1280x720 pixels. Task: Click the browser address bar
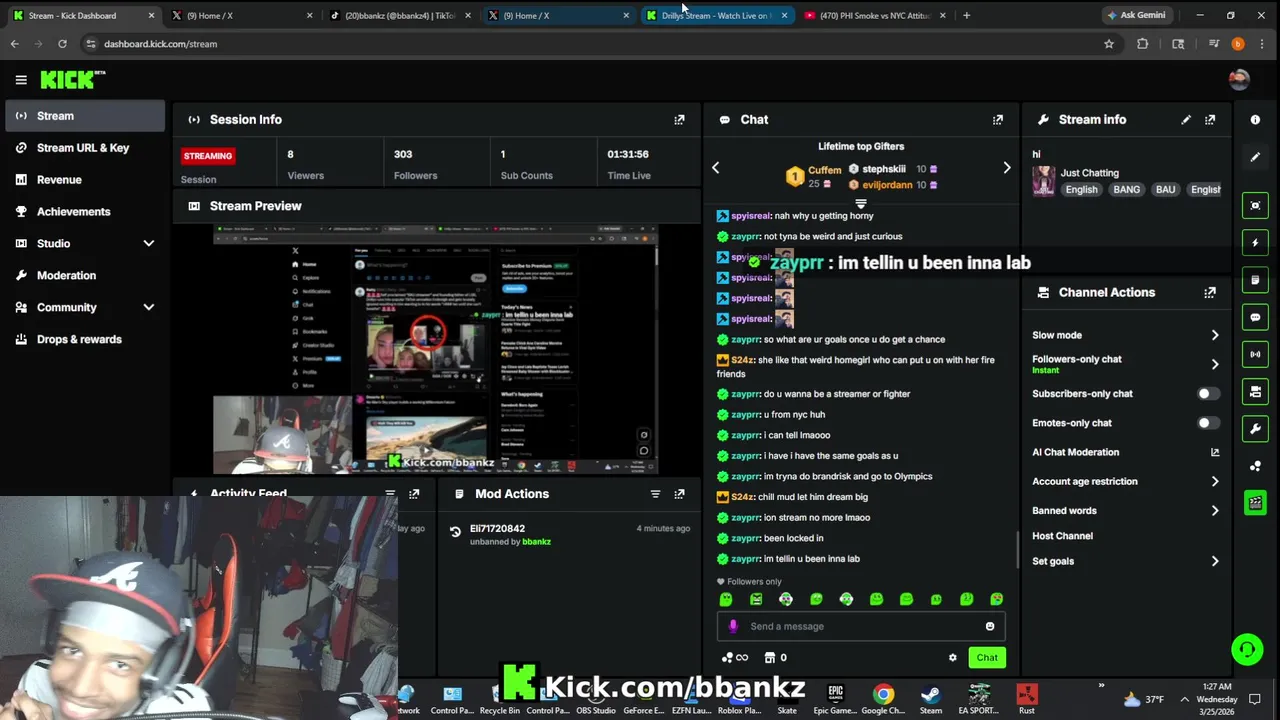click(590, 44)
